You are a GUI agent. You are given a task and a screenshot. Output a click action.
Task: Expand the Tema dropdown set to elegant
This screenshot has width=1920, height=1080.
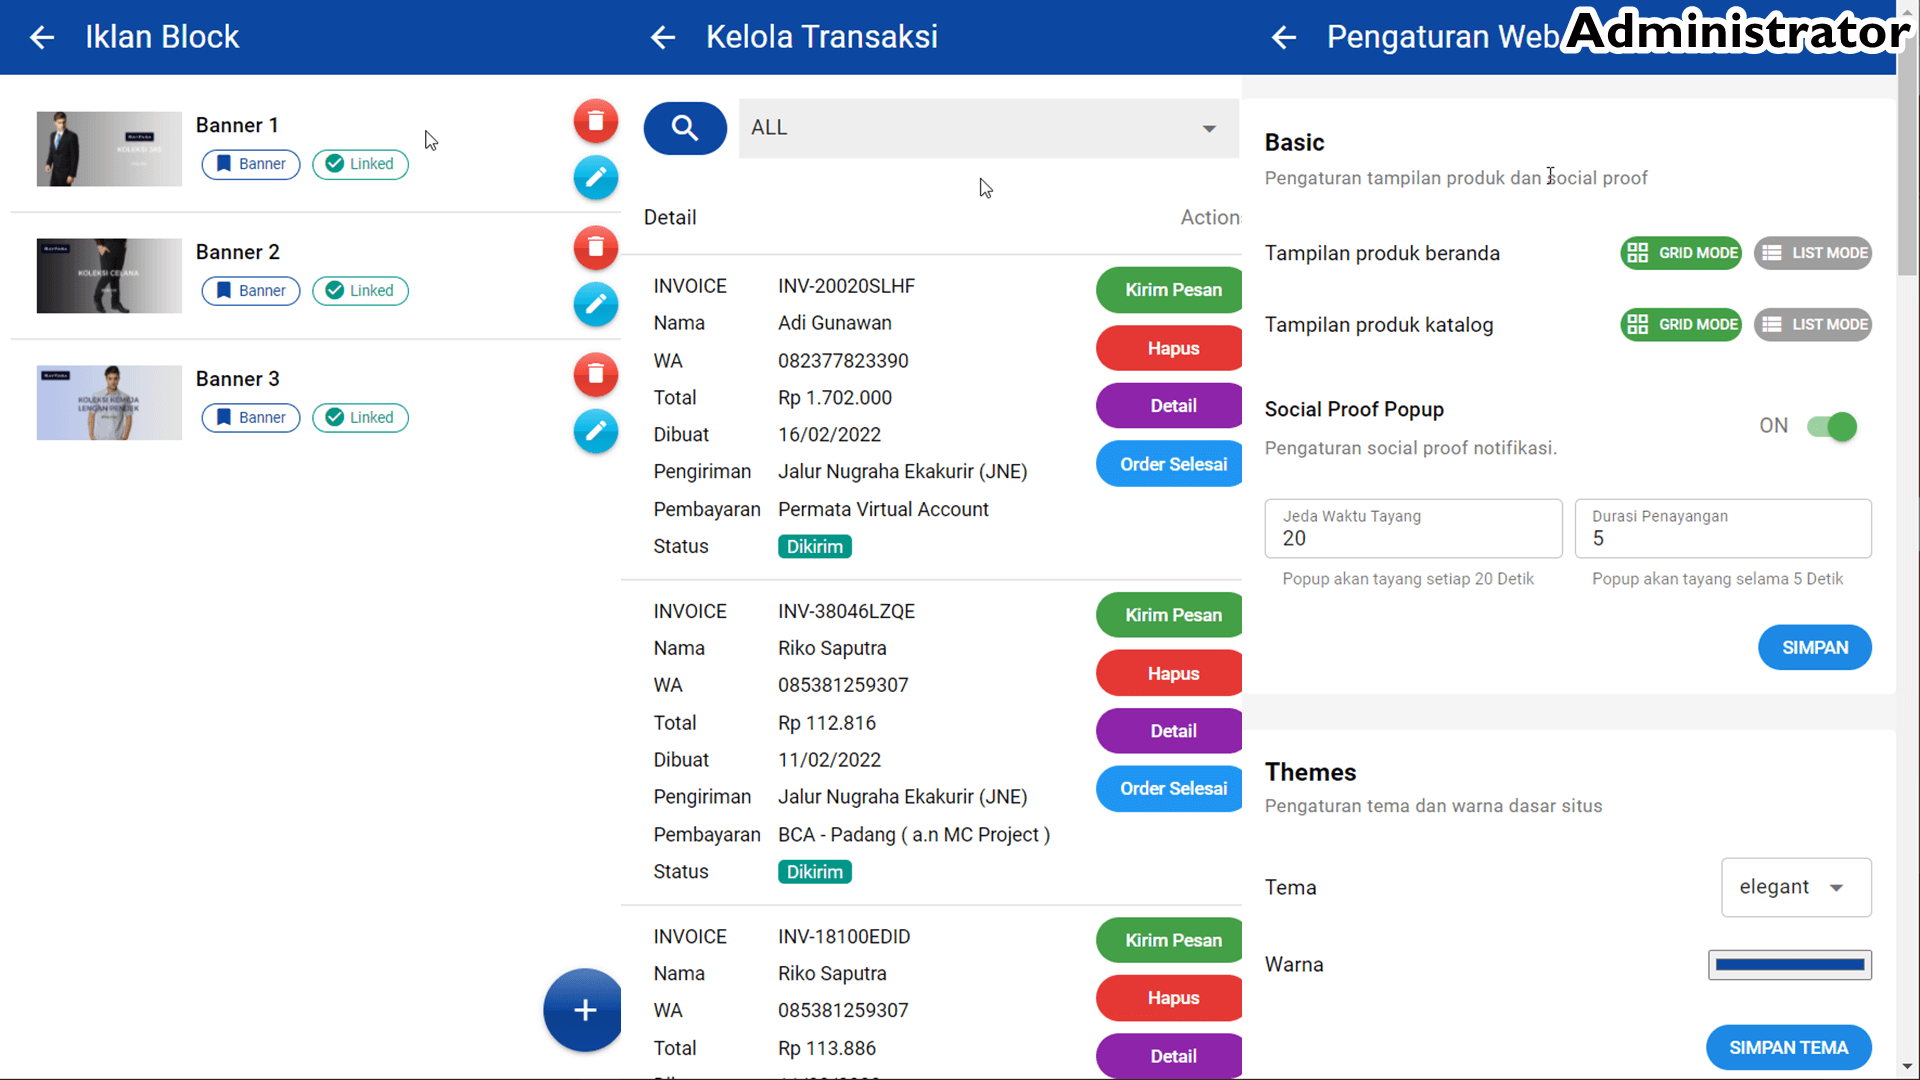point(1795,887)
